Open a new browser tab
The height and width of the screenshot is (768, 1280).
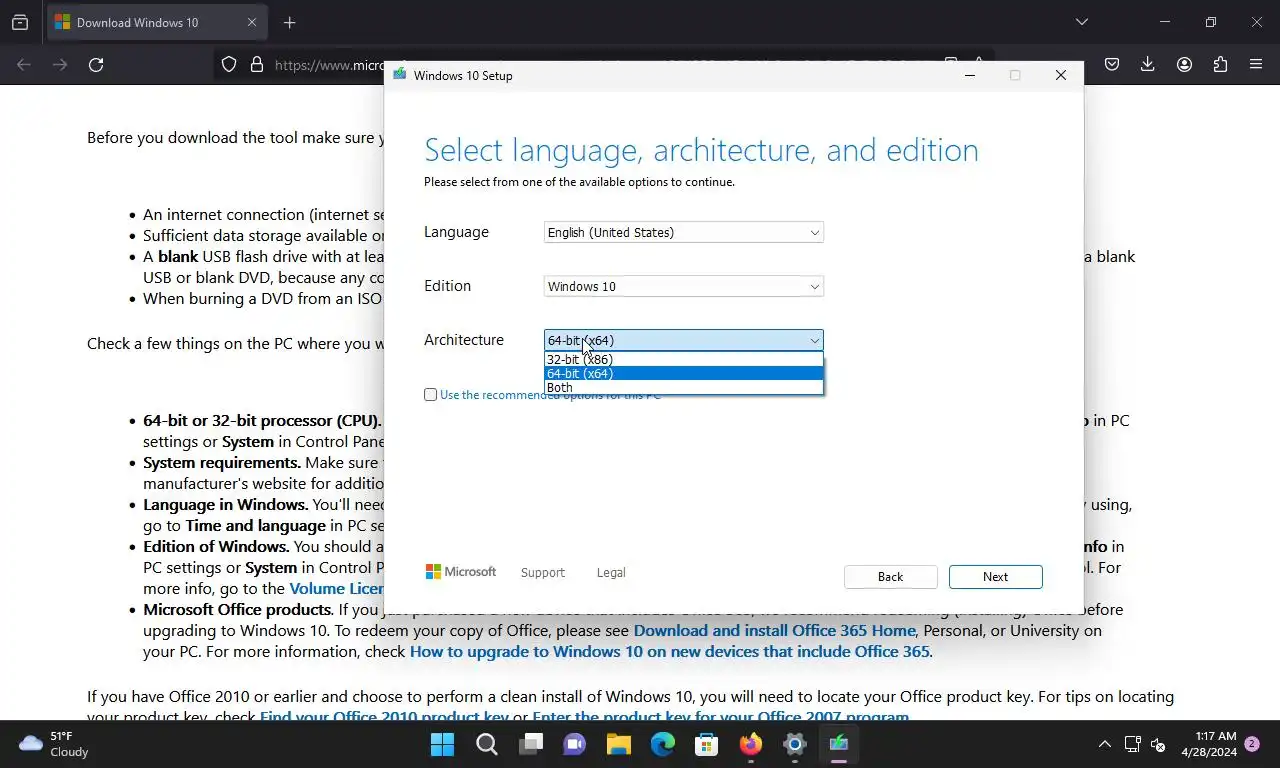pos(289,22)
